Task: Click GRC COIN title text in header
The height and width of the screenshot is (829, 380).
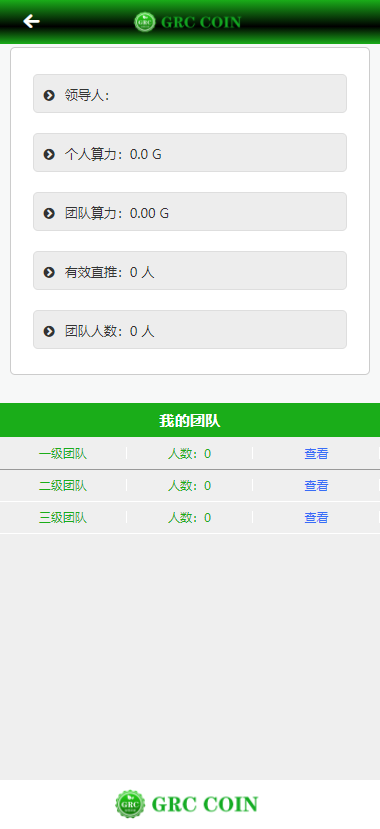Action: [201, 22]
